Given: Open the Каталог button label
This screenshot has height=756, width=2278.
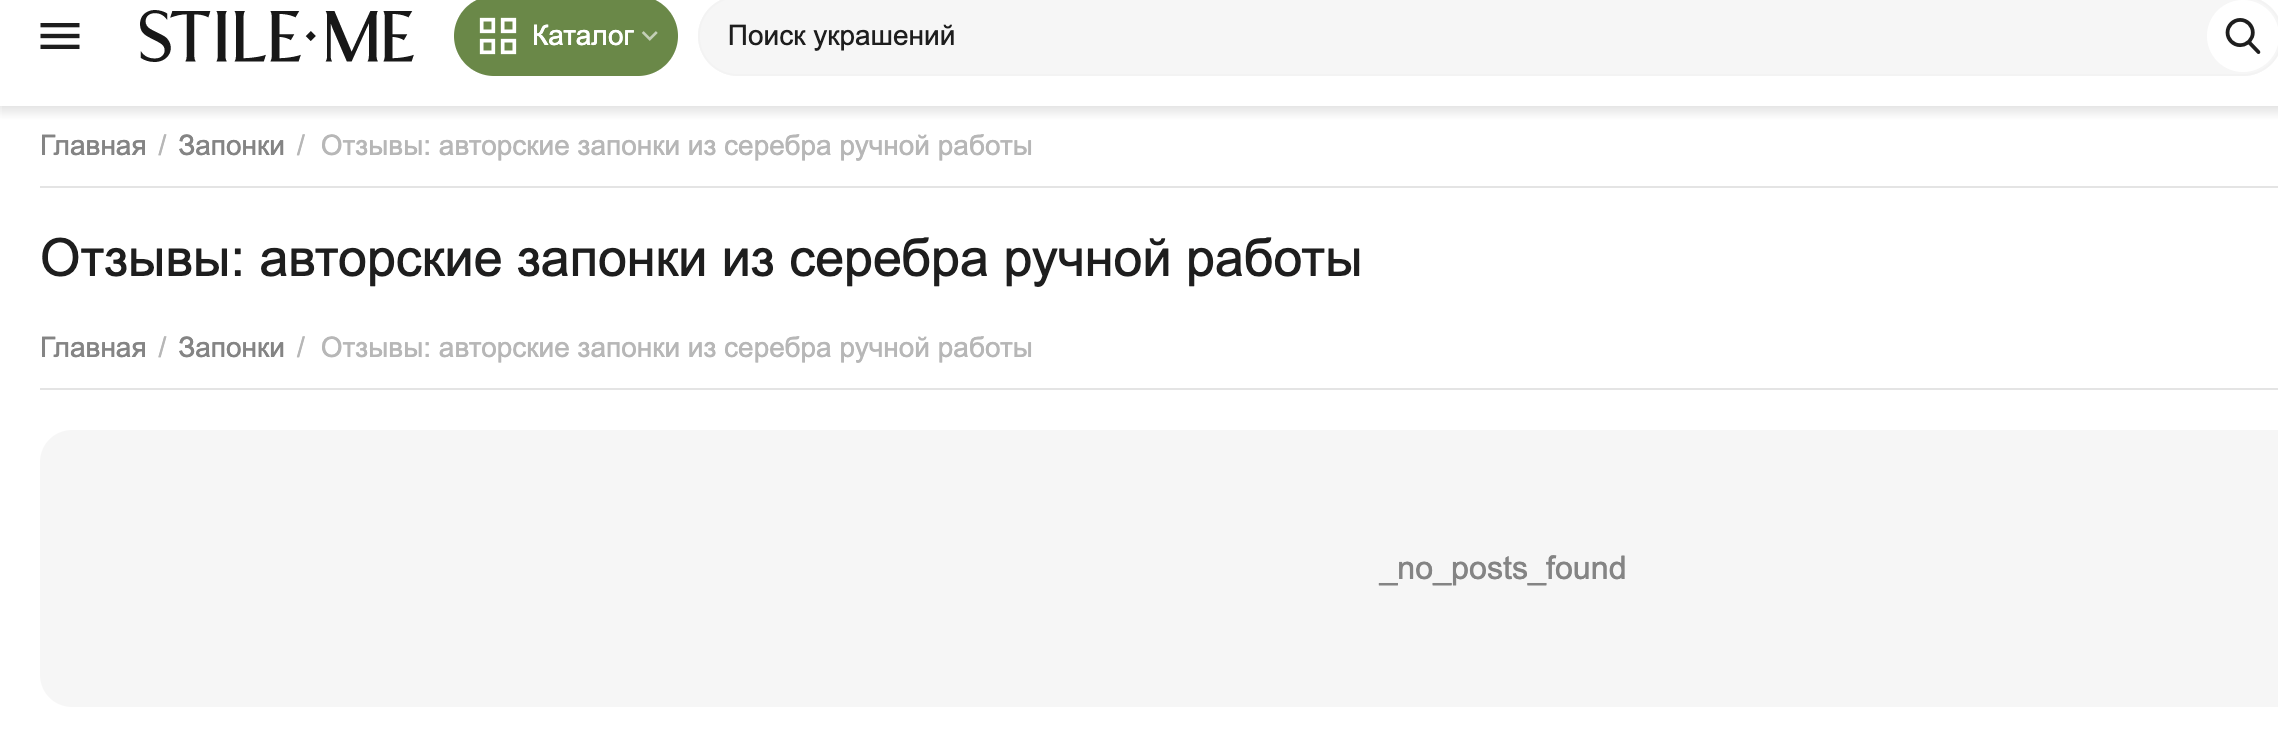Looking at the screenshot, I should coord(582,36).
